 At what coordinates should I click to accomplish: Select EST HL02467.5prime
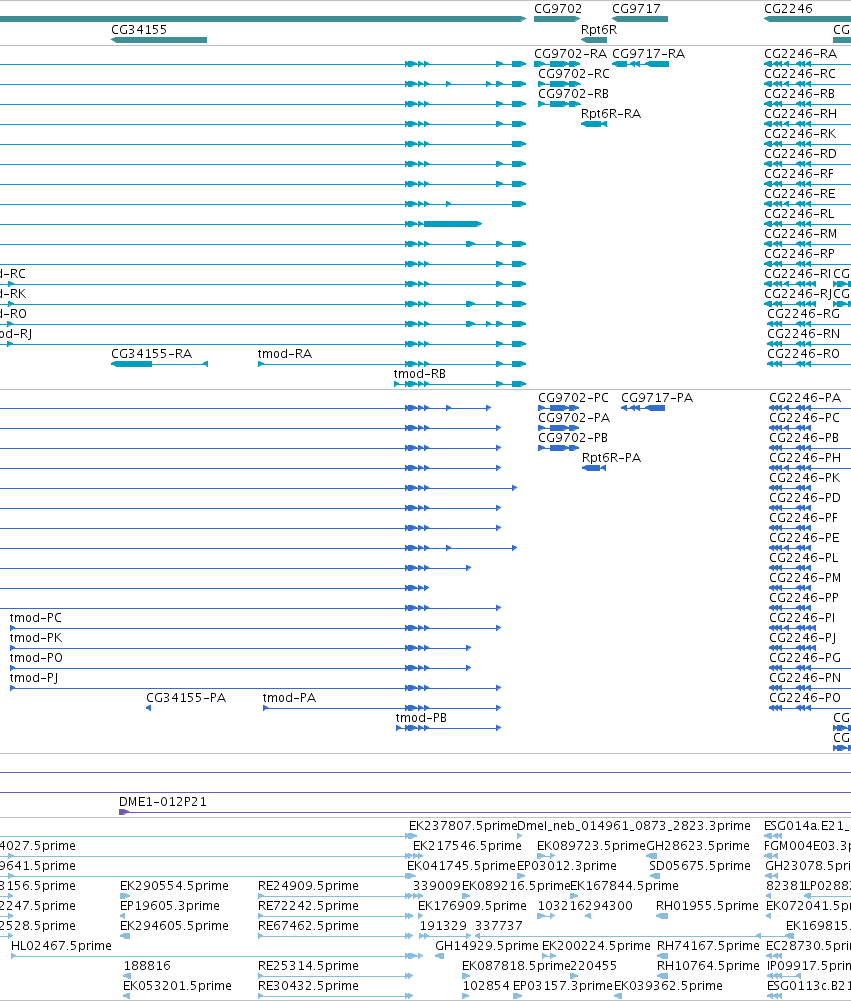[x=61, y=946]
